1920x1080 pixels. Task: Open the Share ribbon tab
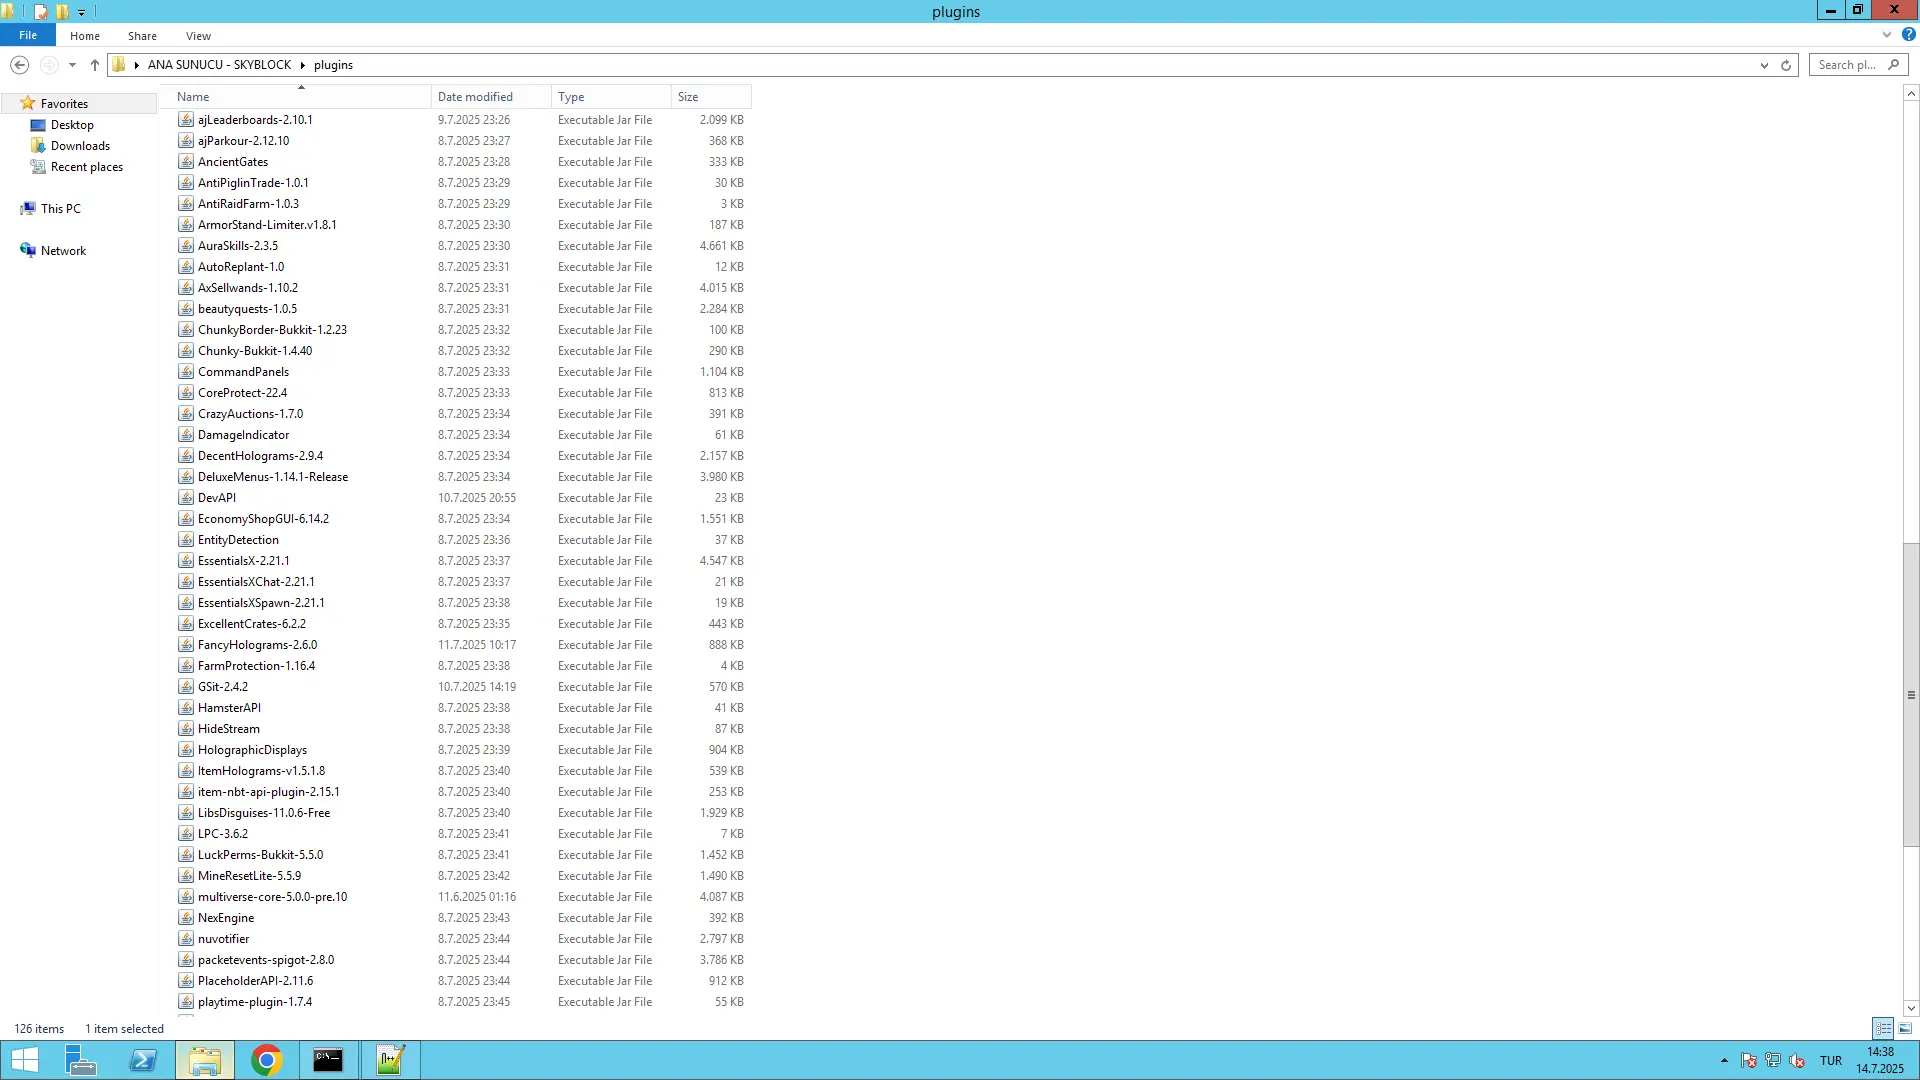(x=142, y=36)
